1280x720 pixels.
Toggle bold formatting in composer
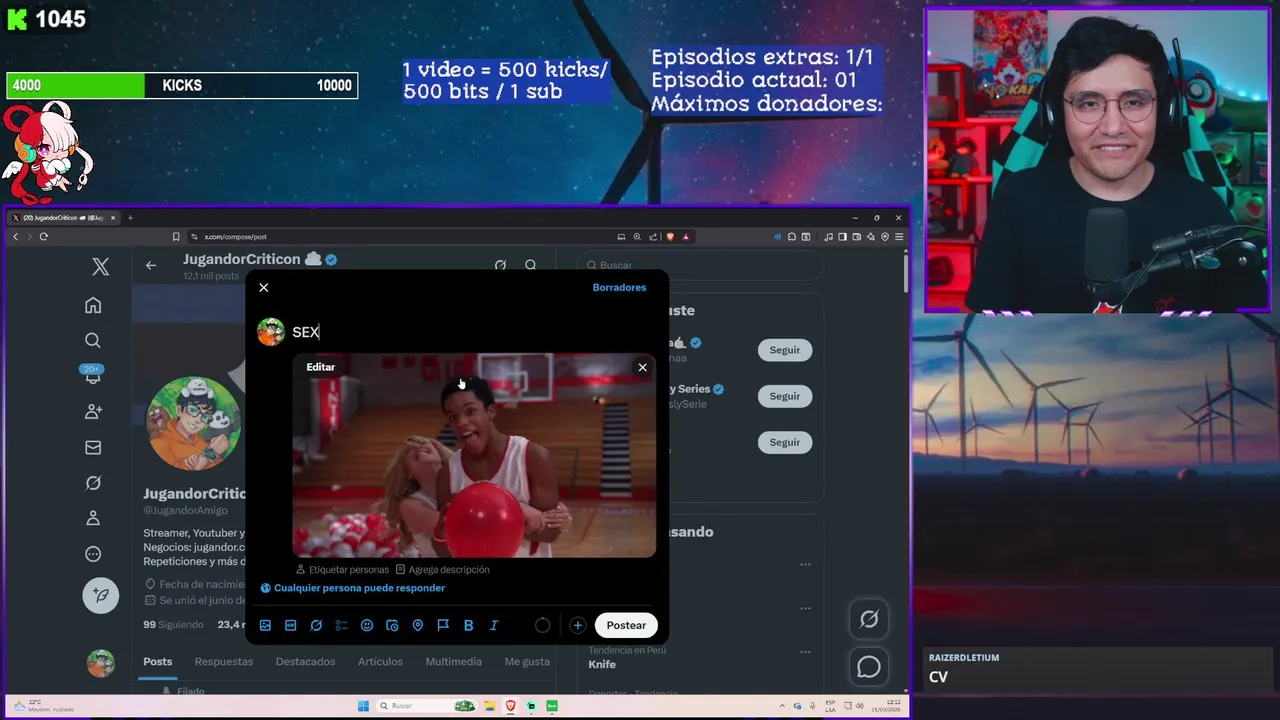pyautogui.click(x=468, y=625)
